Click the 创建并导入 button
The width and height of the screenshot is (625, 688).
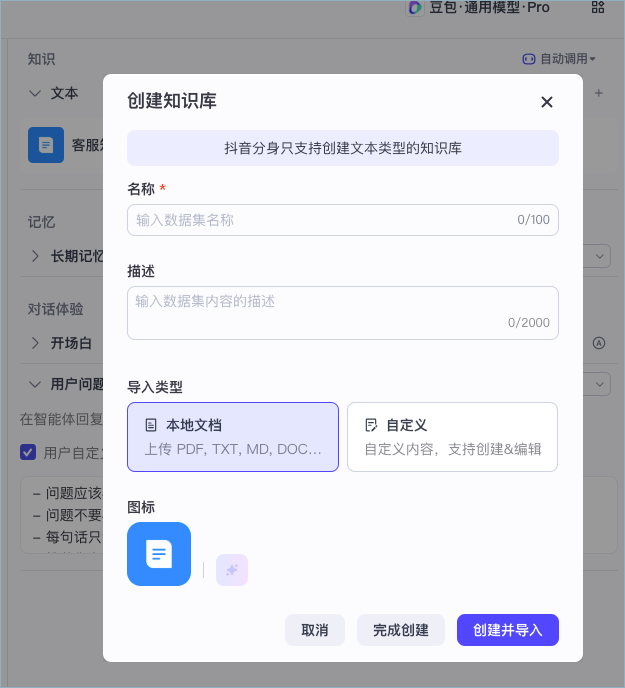point(508,630)
